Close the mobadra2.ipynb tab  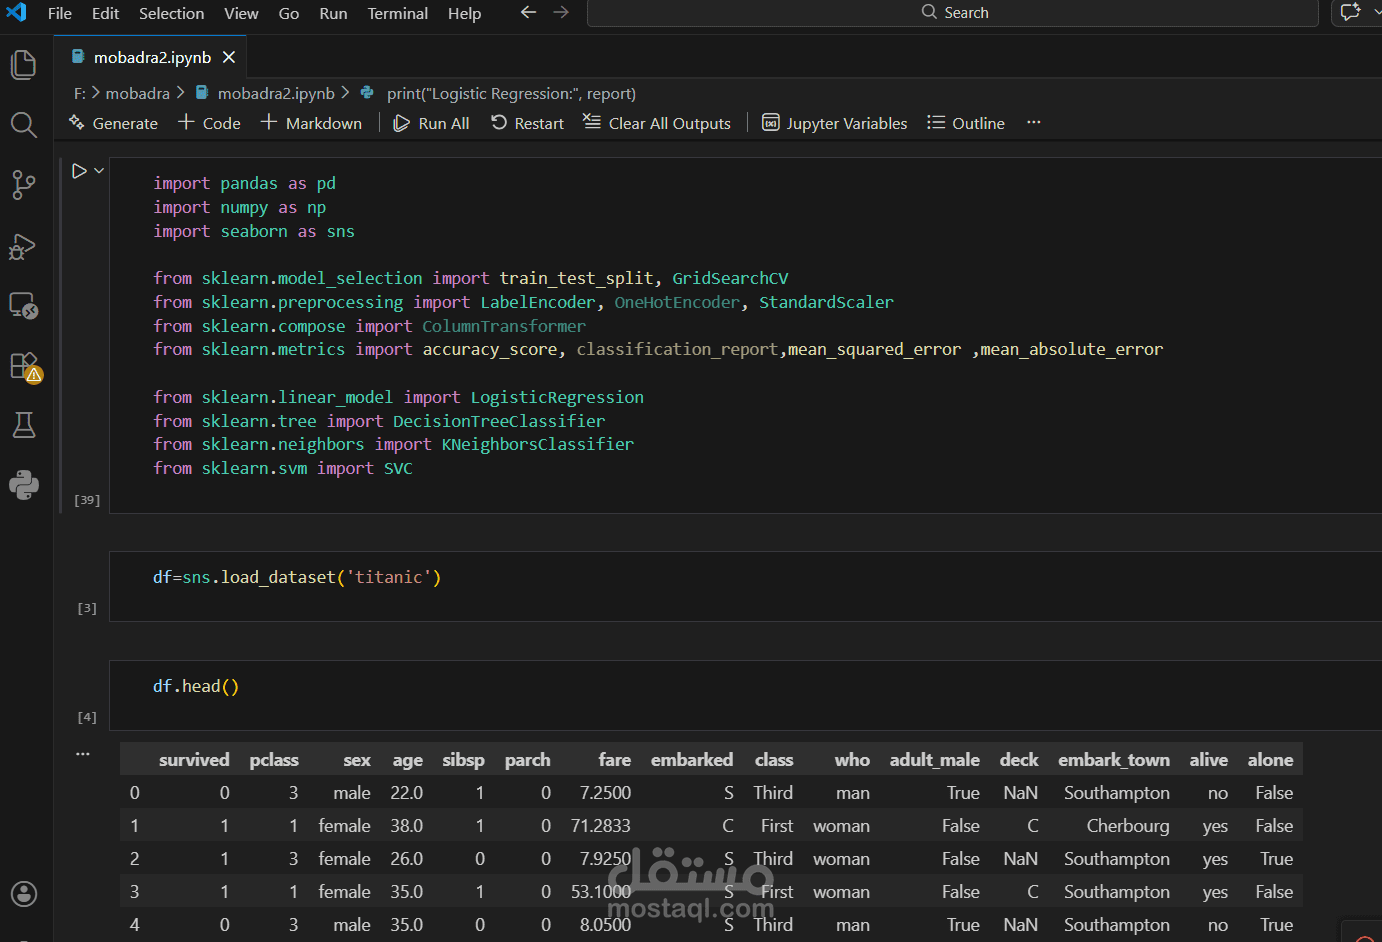pyautogui.click(x=229, y=58)
